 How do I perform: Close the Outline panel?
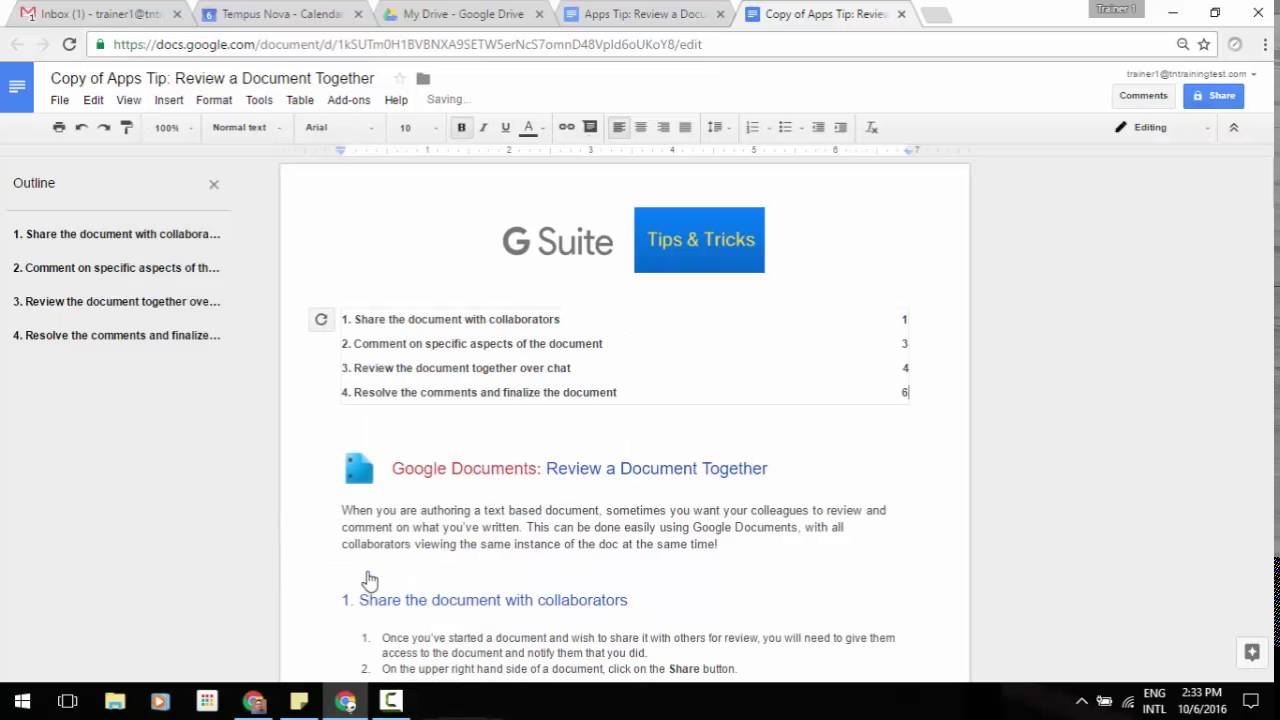pyautogui.click(x=213, y=184)
